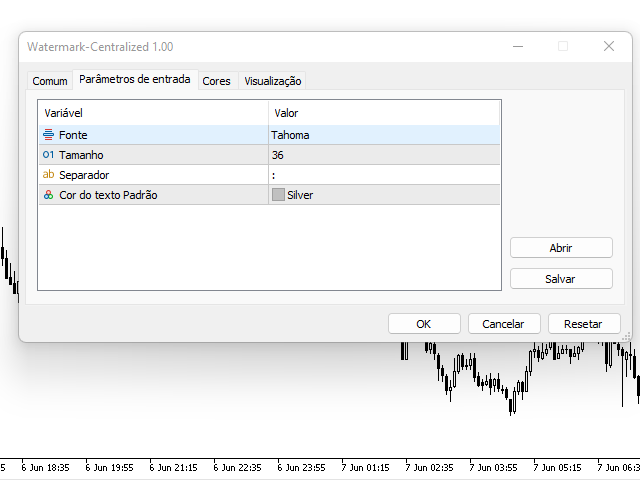
Task: Edit the Tamanho value 36
Action: (x=384, y=155)
